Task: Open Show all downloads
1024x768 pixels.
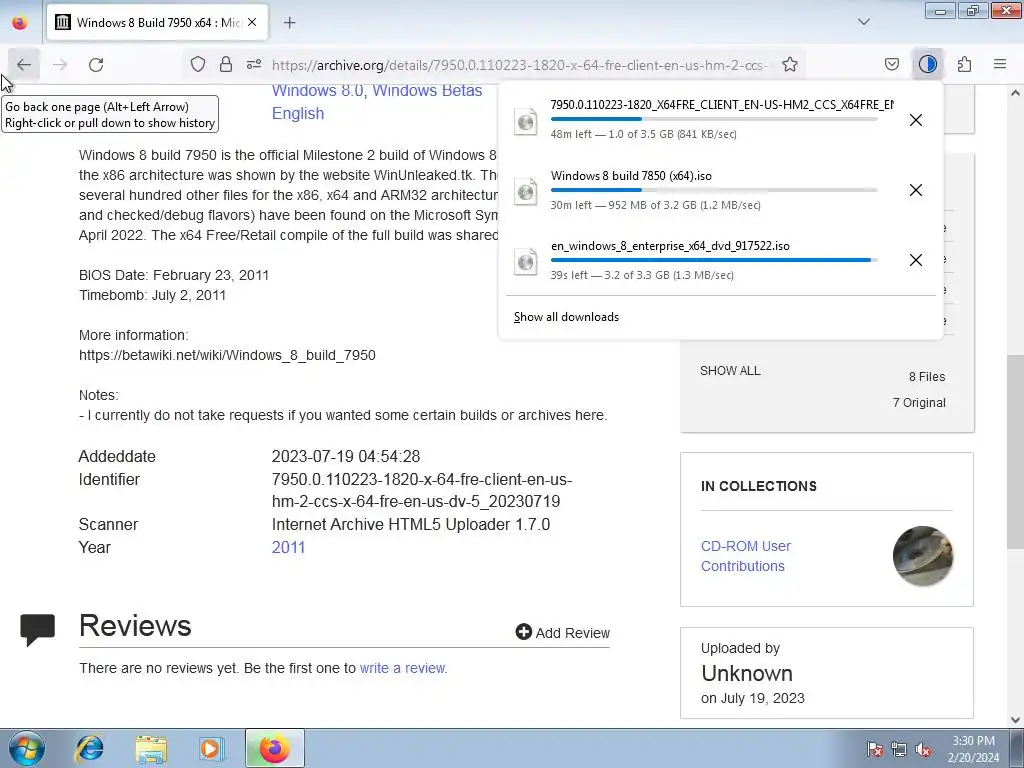Action: 566,317
